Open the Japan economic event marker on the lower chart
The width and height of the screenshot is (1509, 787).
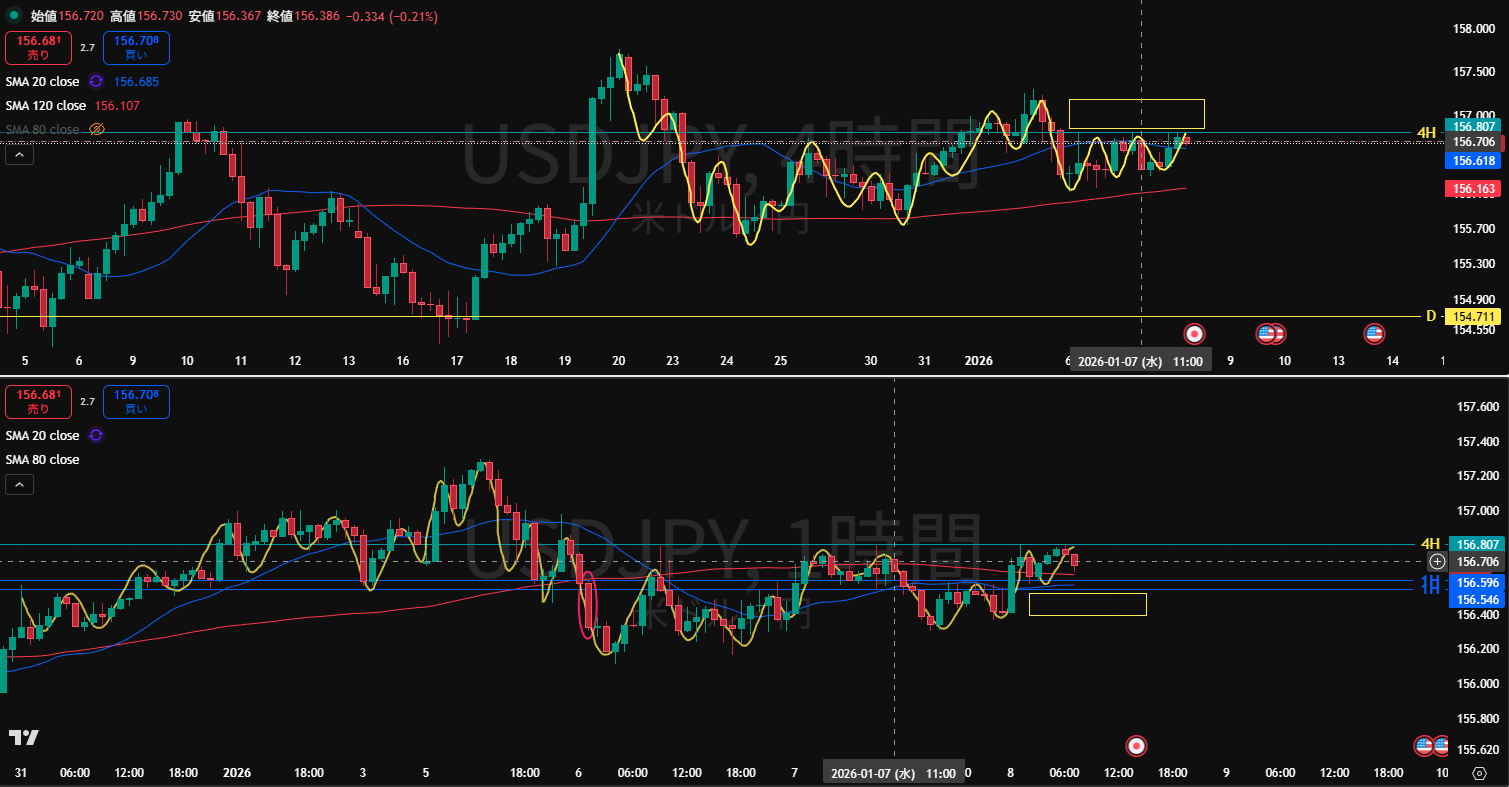tap(1136, 745)
